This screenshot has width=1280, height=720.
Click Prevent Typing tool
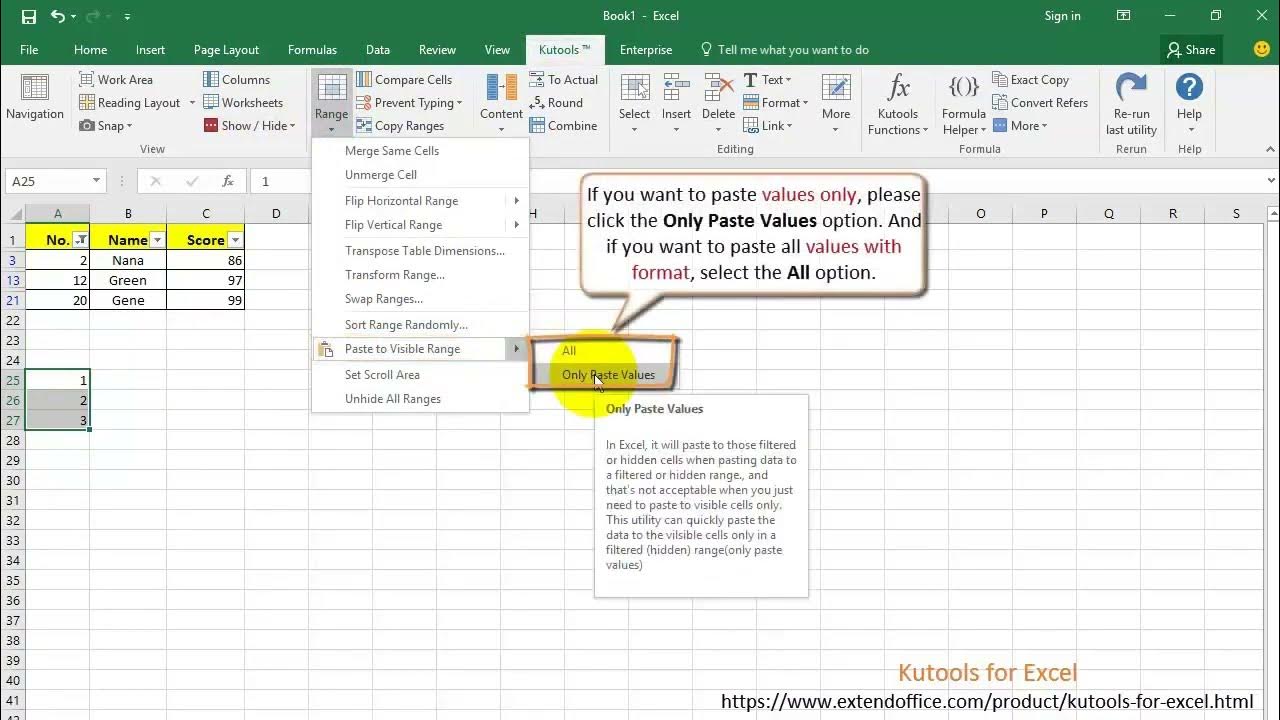pyautogui.click(x=409, y=103)
